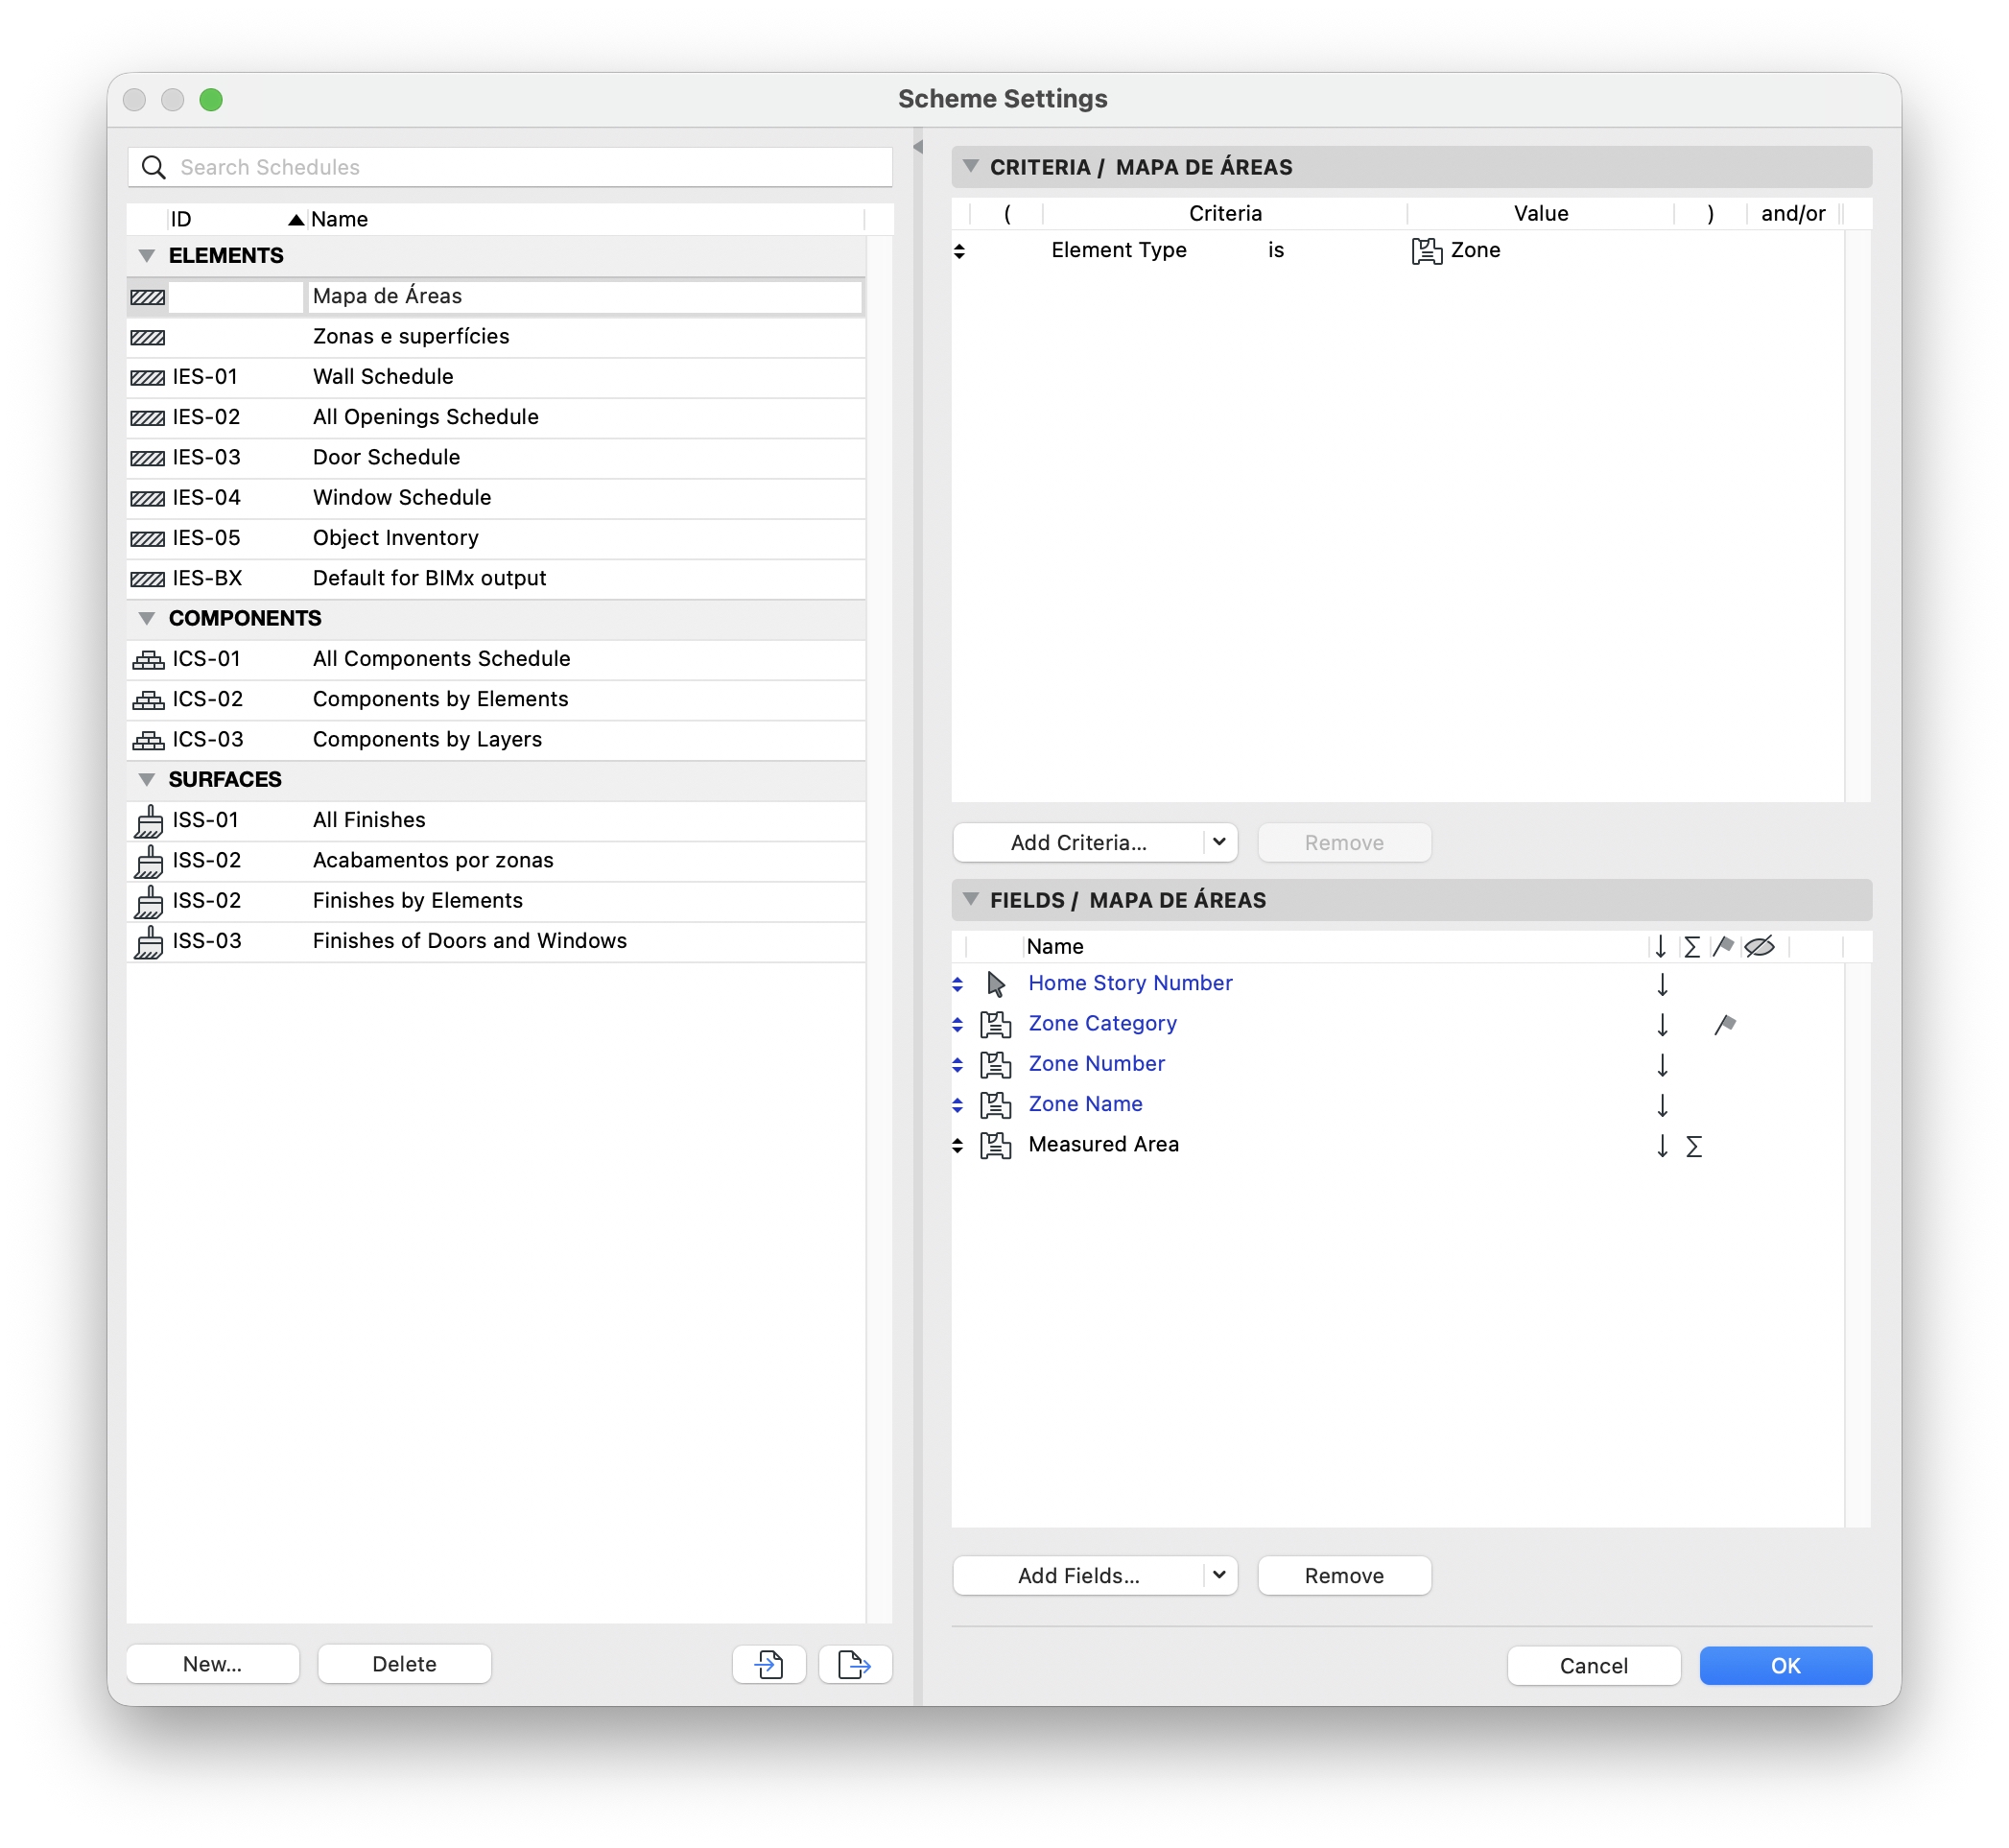Toggle the flag marker on Zone Category
2009x1848 pixels.
[x=1724, y=1025]
